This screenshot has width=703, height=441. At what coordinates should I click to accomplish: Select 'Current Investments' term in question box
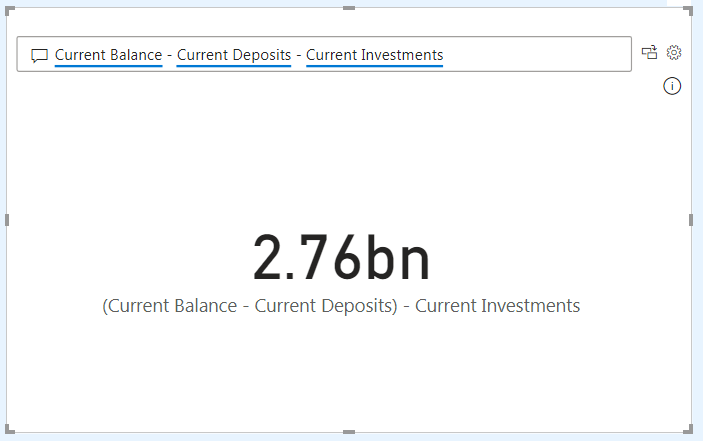coord(374,55)
